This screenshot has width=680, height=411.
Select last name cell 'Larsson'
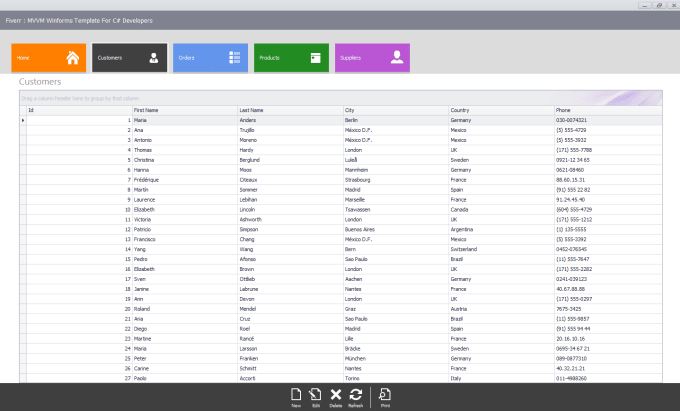coord(291,349)
